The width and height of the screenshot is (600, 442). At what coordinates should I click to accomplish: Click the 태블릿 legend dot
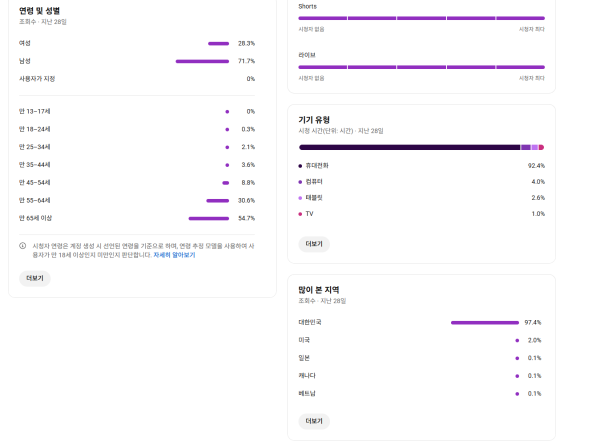pyautogui.click(x=300, y=198)
